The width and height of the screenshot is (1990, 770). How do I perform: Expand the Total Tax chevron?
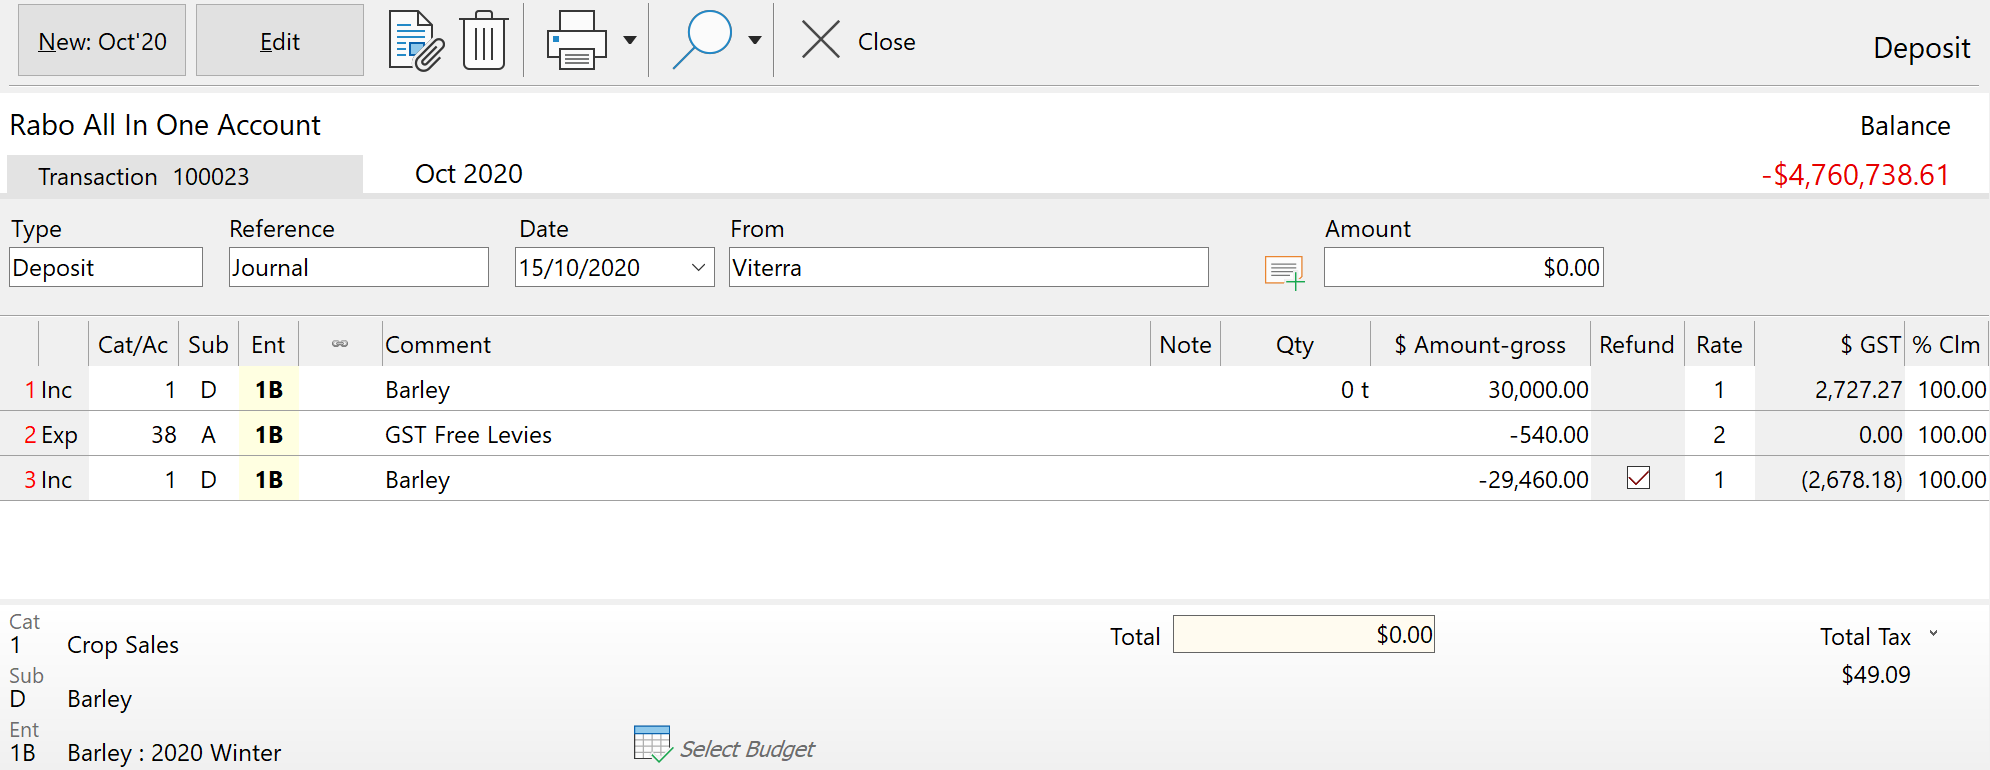click(1933, 634)
